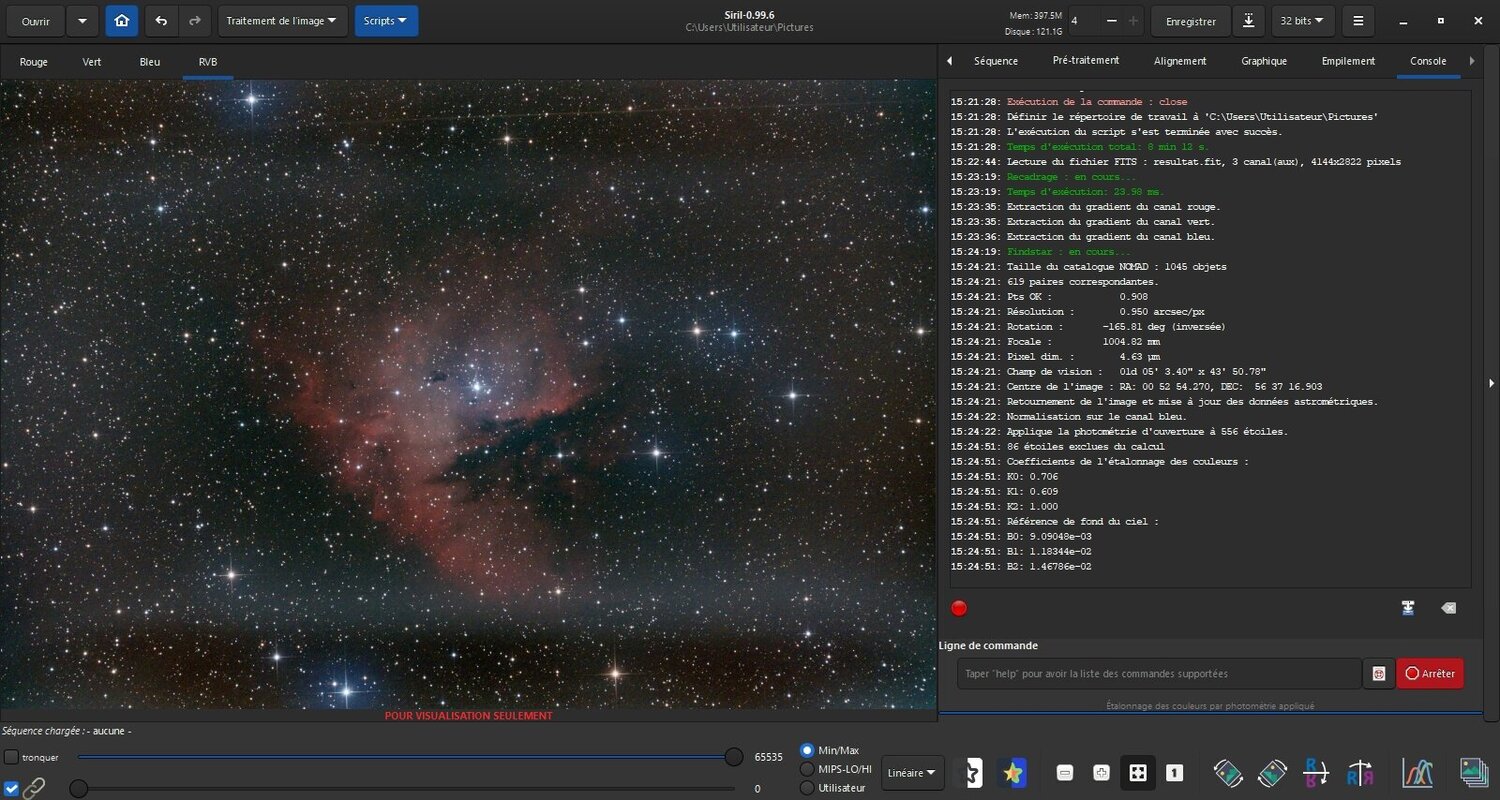The image size is (1500, 800).
Task: Enable the tronquer checkbox
Action: pos(11,757)
